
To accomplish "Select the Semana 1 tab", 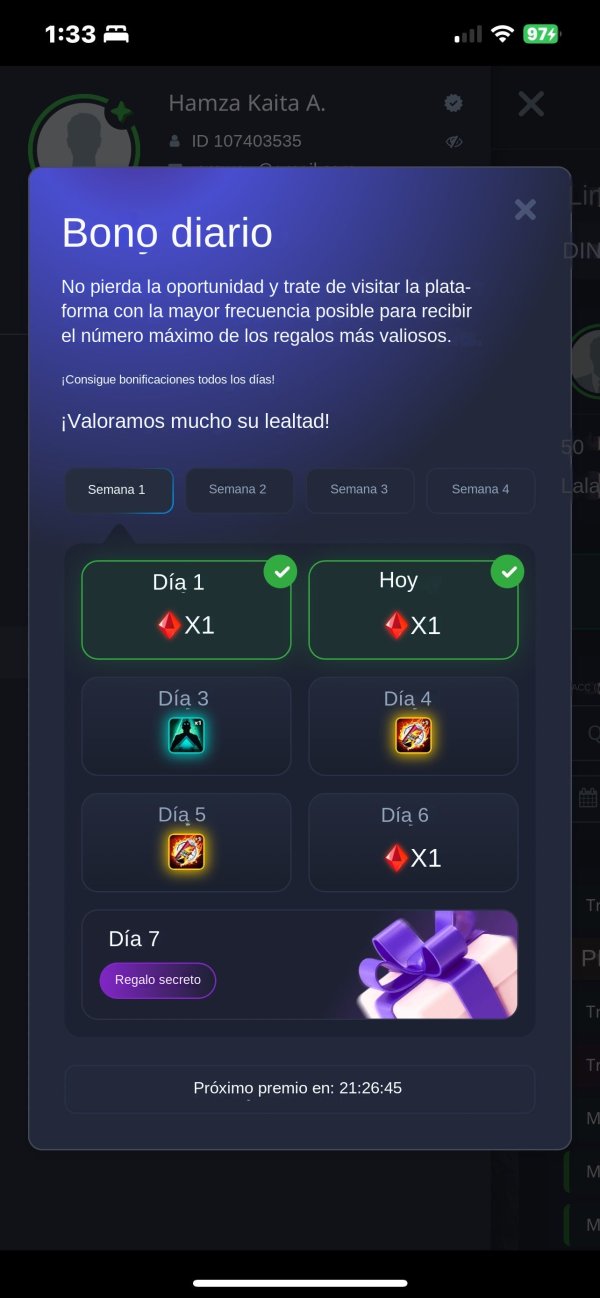I will tap(118, 490).
